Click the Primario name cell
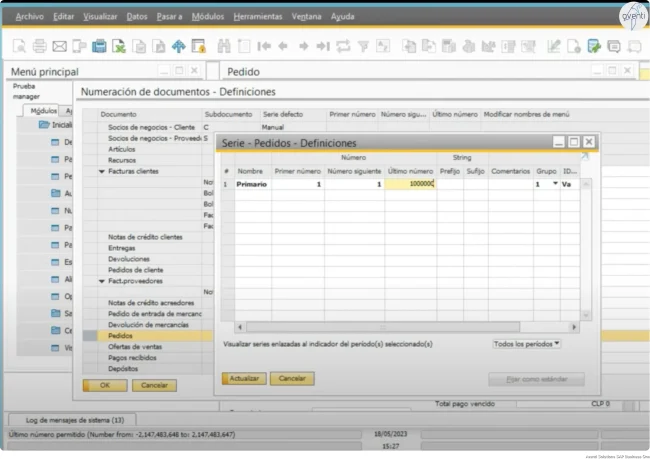 (x=252, y=184)
